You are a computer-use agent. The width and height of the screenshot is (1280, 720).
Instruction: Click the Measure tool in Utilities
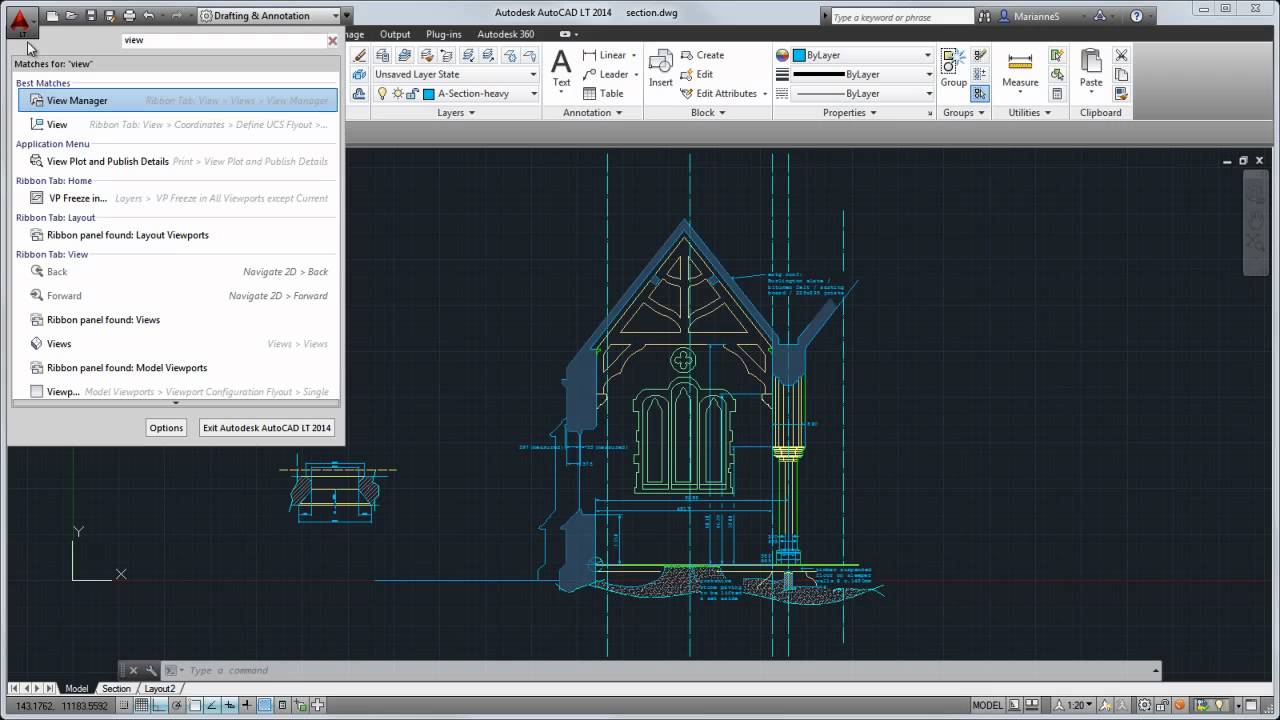[1020, 69]
